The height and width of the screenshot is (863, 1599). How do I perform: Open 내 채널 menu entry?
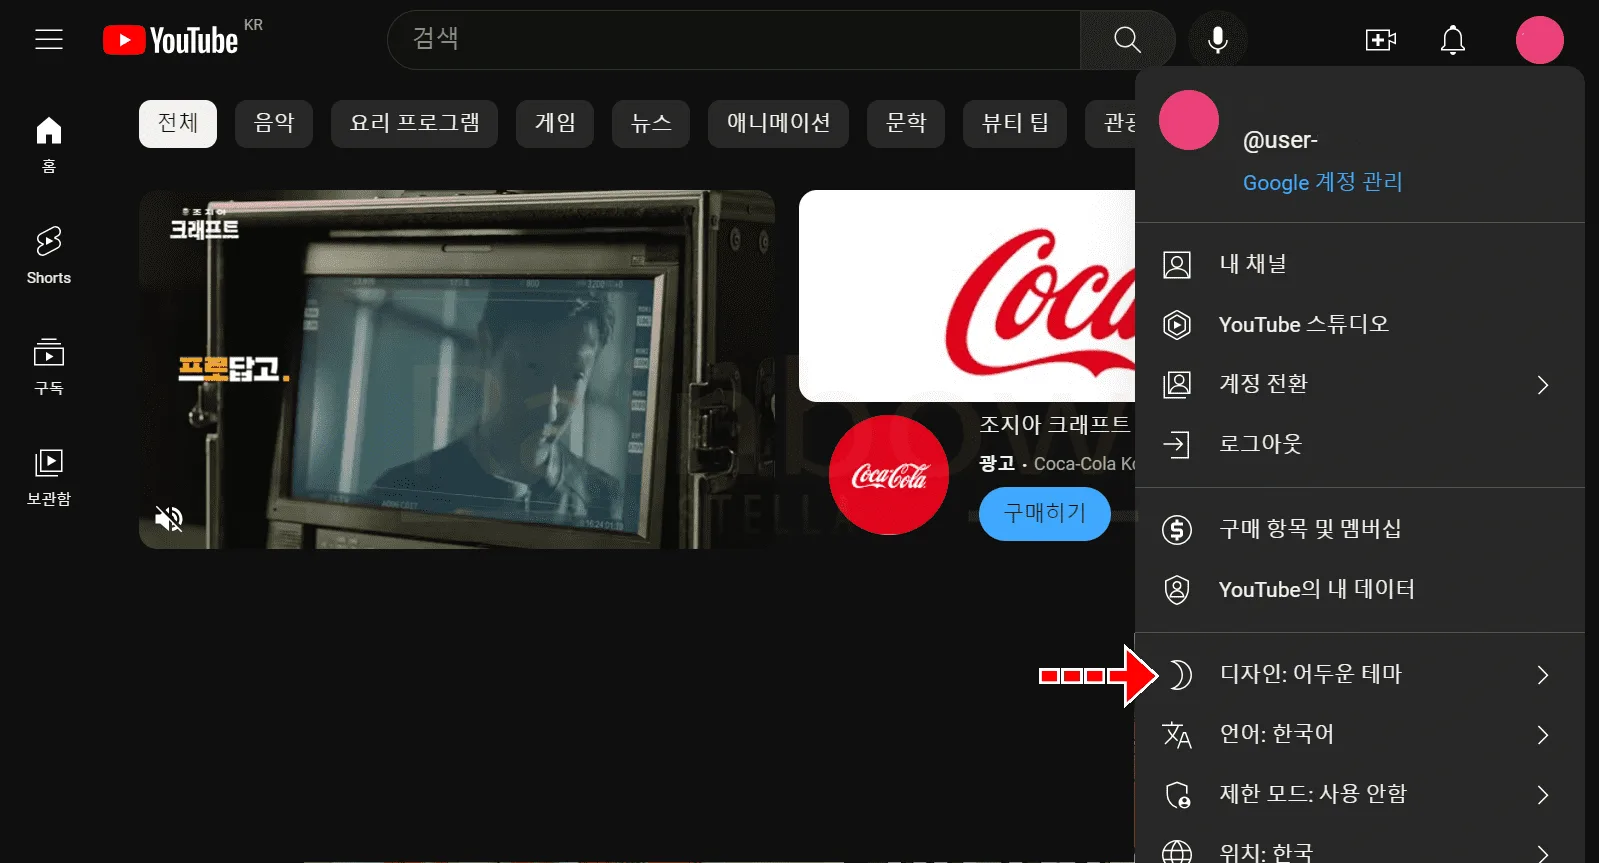pos(1360,265)
